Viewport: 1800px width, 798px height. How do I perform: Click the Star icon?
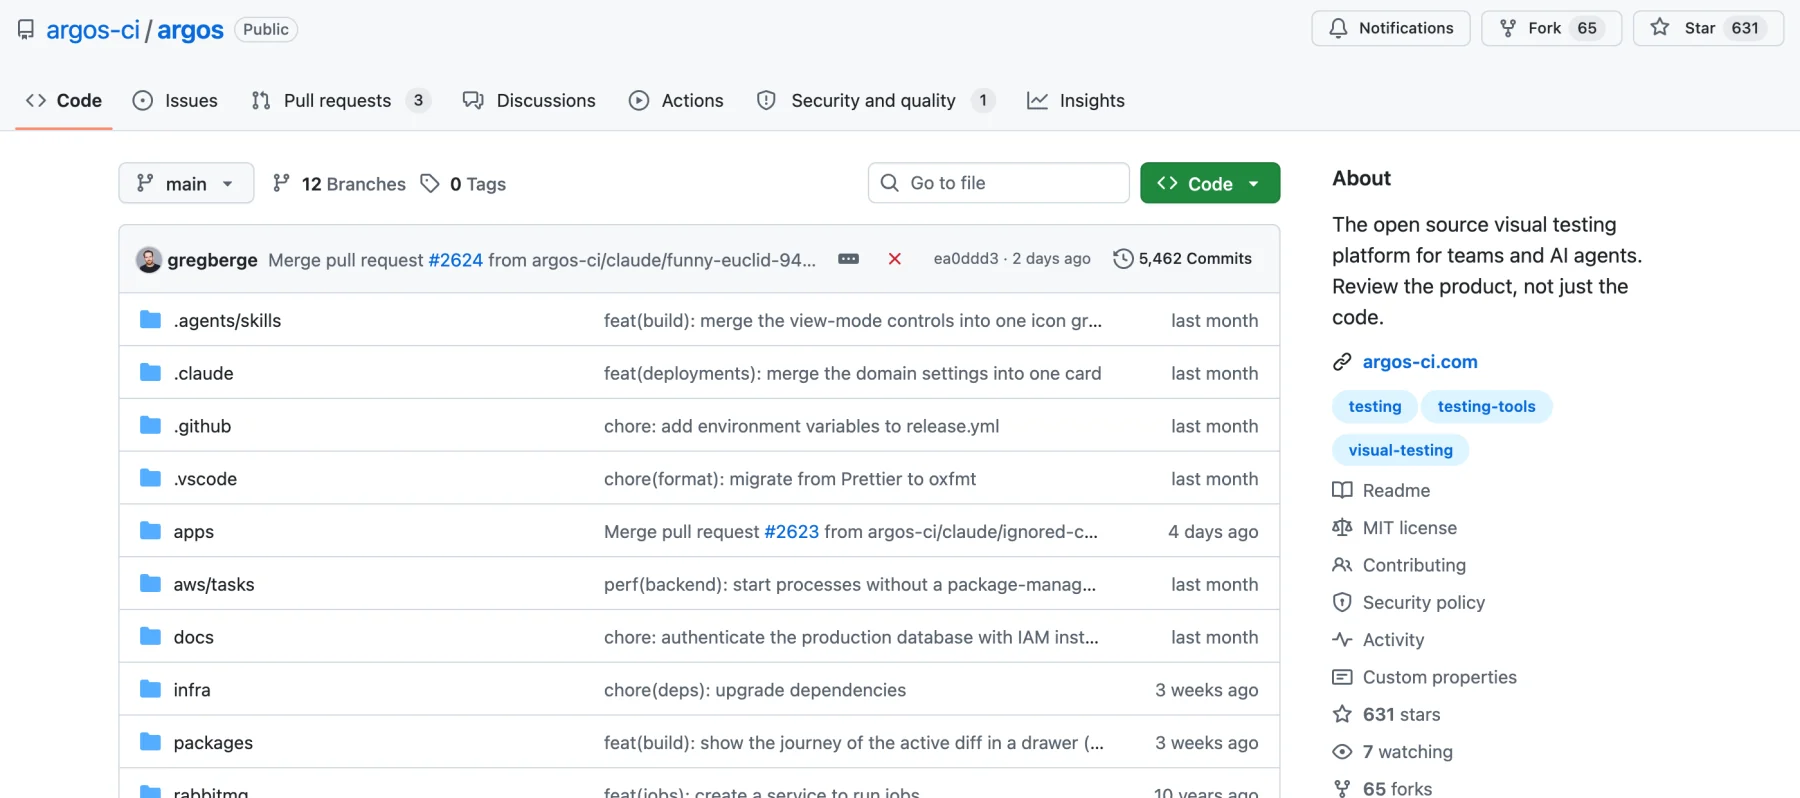tap(1660, 28)
